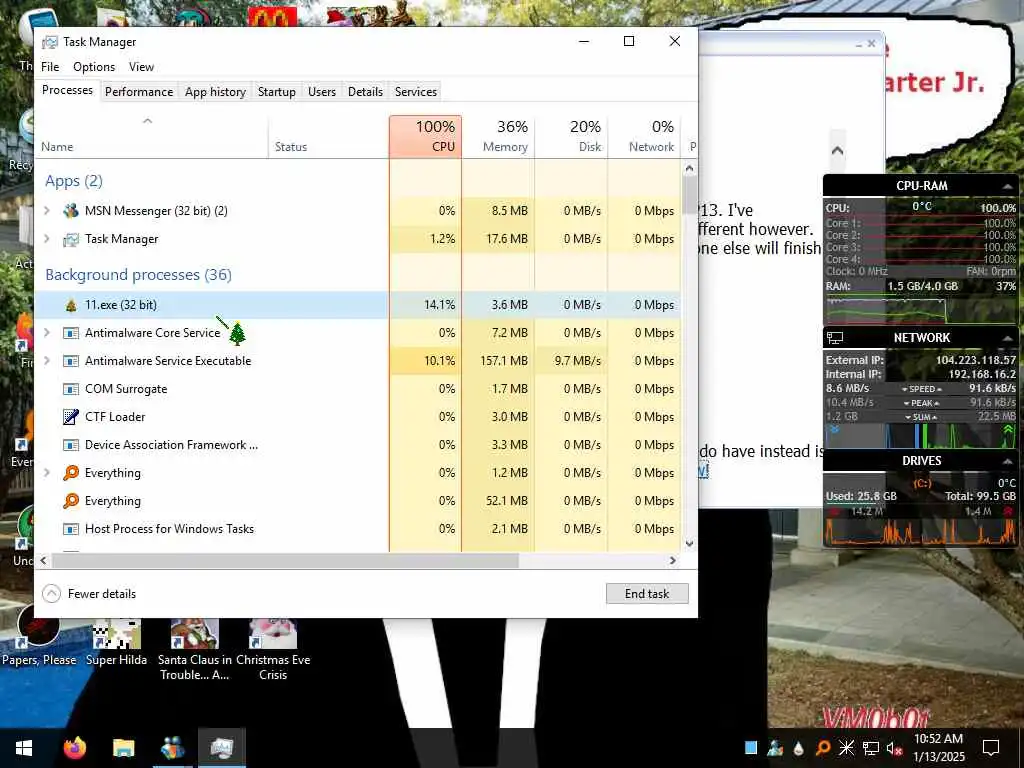
Task: Click the MSN Messenger tray icon
Action: click(775, 748)
